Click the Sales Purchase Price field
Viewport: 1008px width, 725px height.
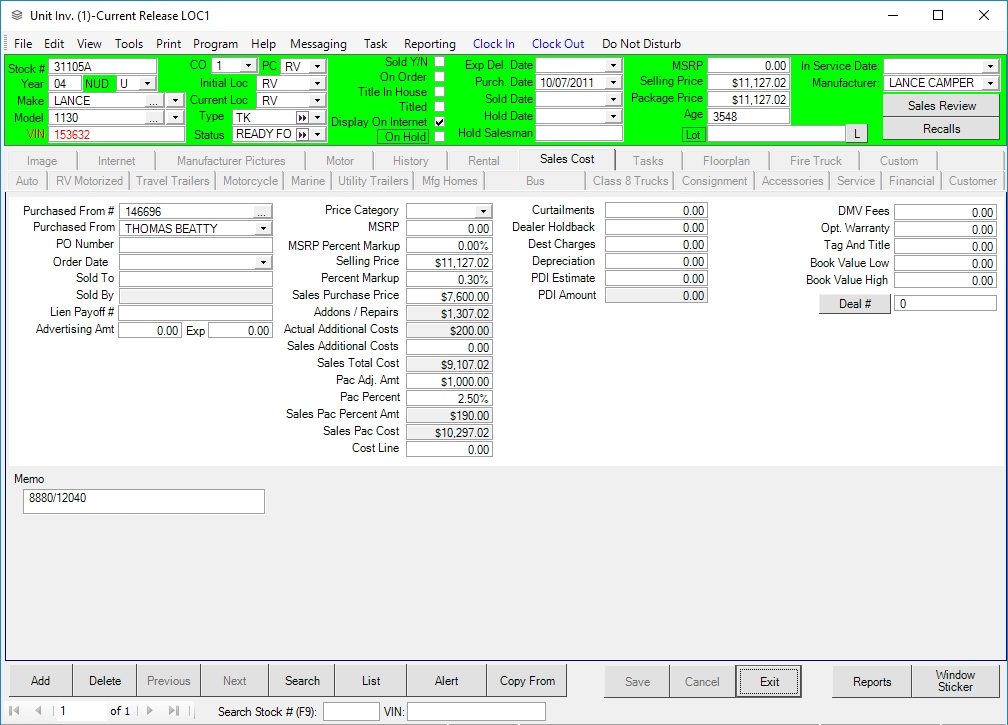(449, 296)
